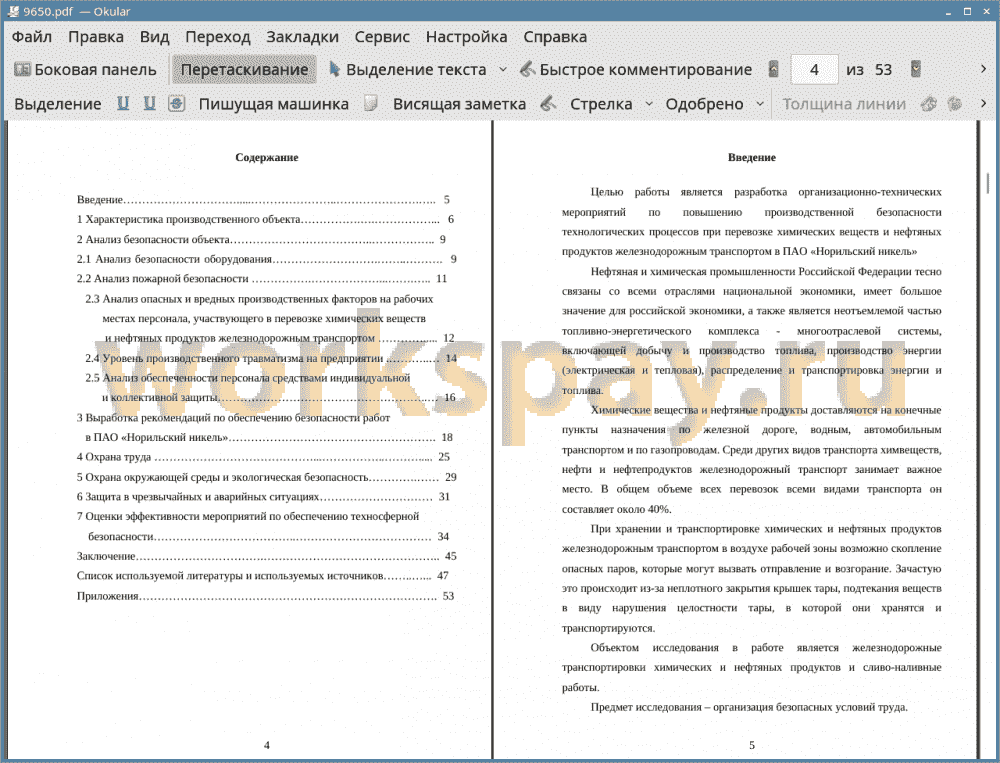
Task: Click contents entry '2.4 Уровень производственного травматизма'
Action: pyautogui.click(x=271, y=358)
